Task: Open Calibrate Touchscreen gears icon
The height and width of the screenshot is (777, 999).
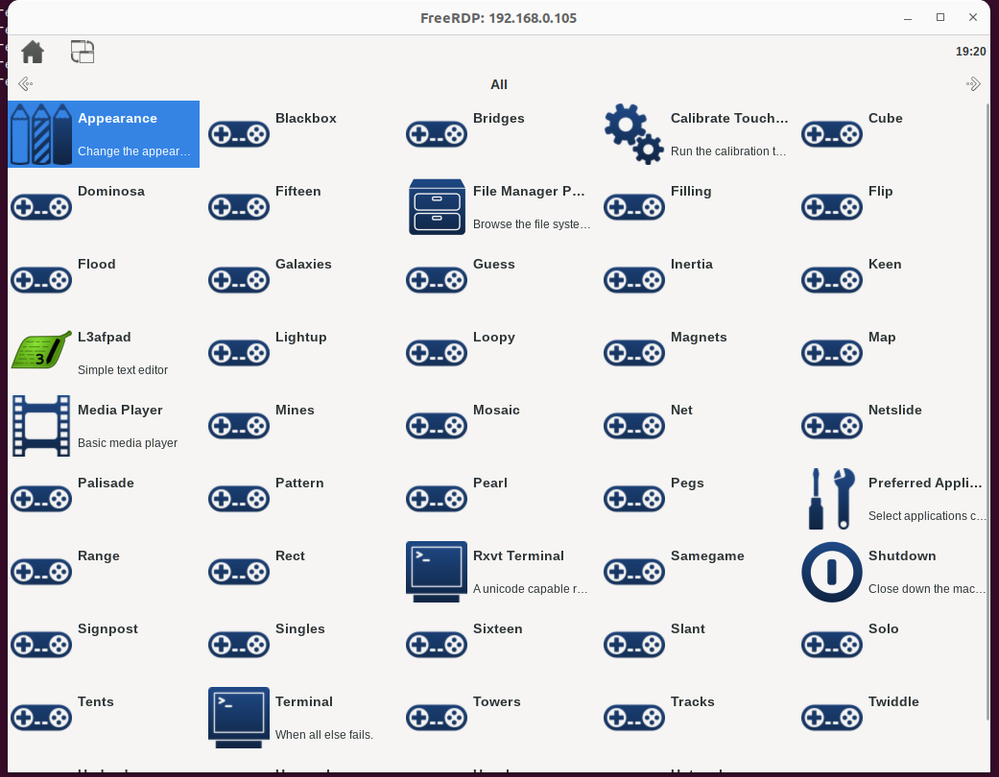Action: pos(634,134)
